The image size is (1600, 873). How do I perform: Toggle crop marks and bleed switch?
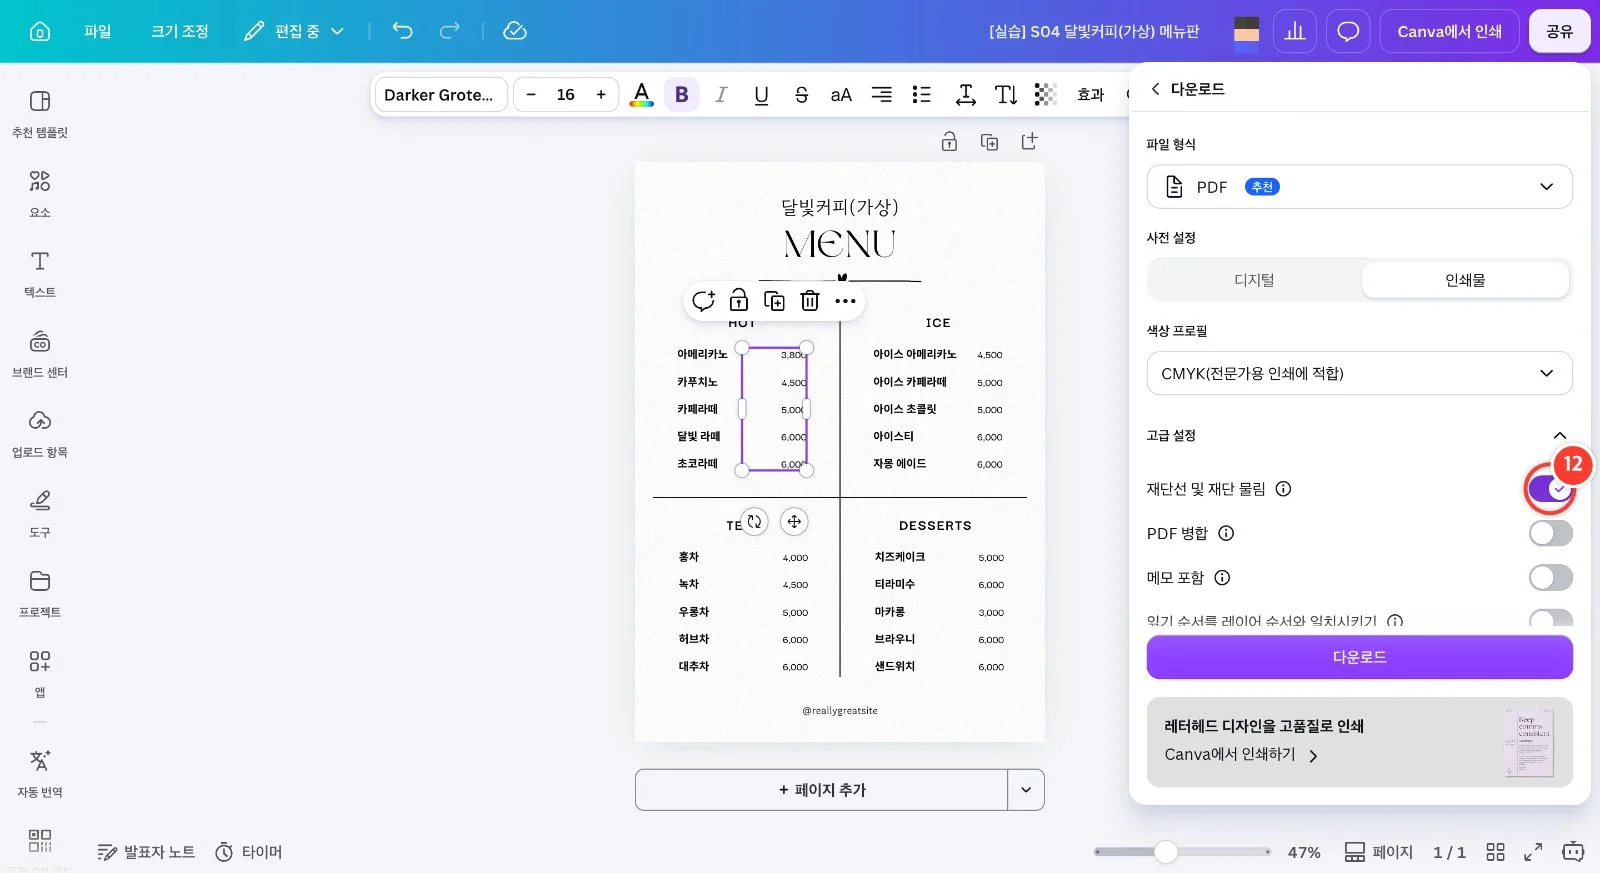point(1550,489)
